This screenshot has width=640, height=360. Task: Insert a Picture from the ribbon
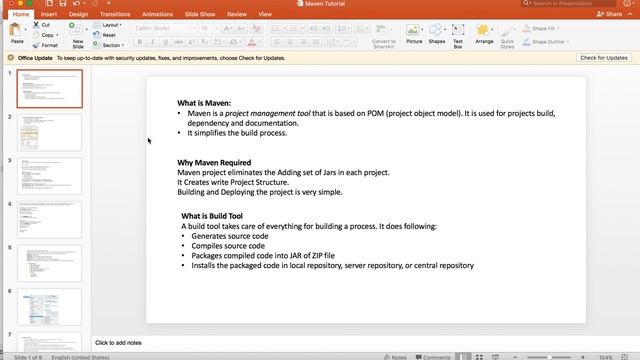pyautogui.click(x=412, y=30)
